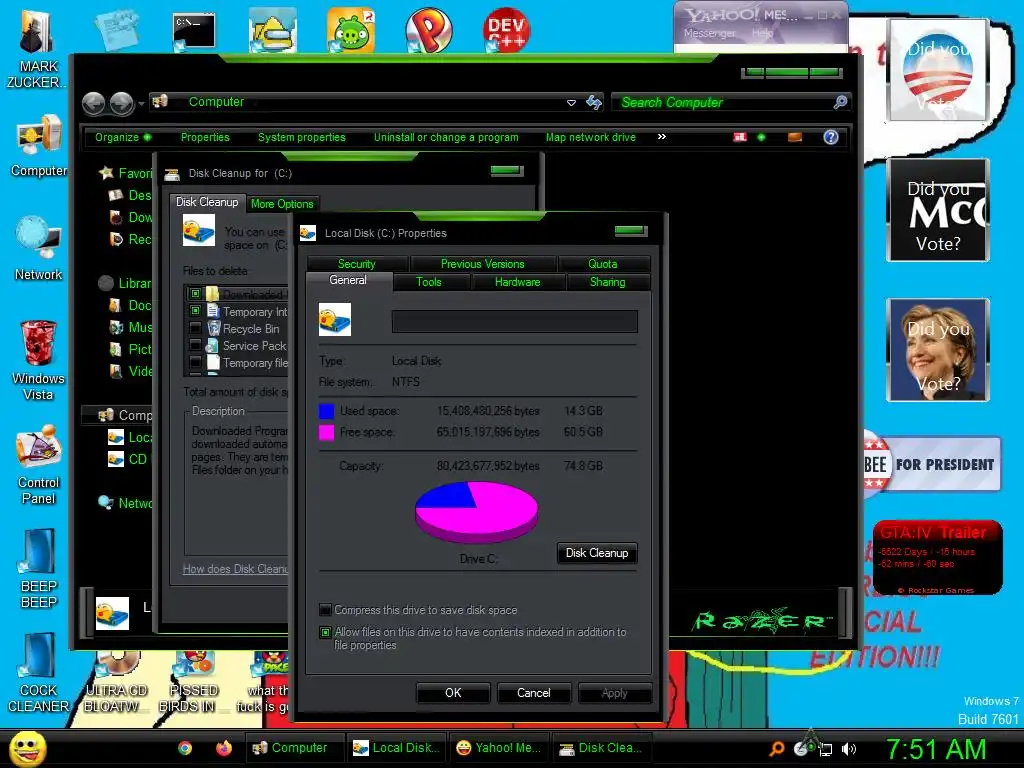Click System properties in Computer toolbar

[302, 137]
